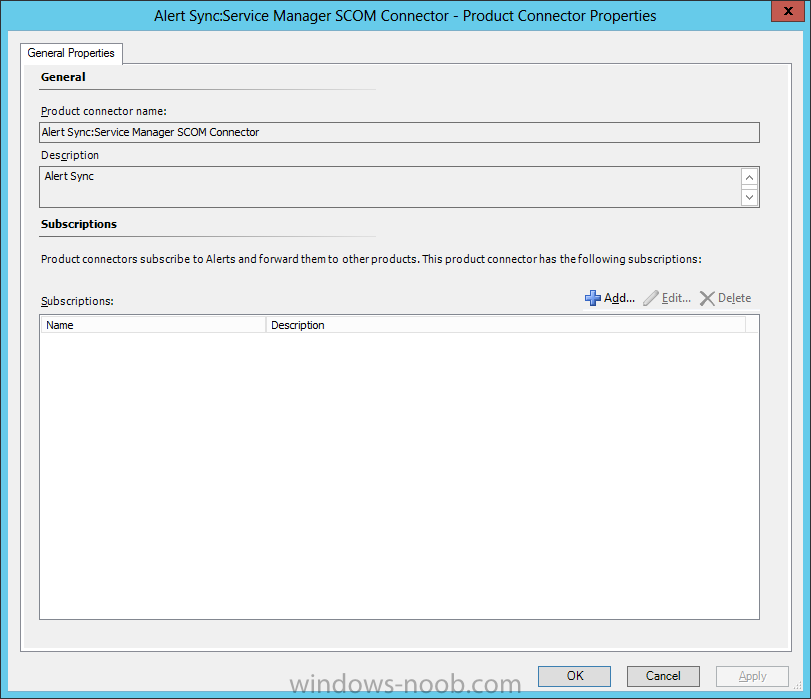Click the 'Product connector name:' label
Image resolution: width=811 pixels, height=699 pixels.
click(x=104, y=111)
